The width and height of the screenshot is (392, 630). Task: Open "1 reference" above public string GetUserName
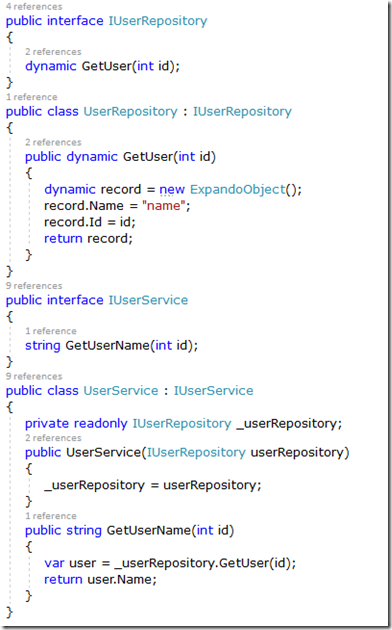tap(51, 515)
